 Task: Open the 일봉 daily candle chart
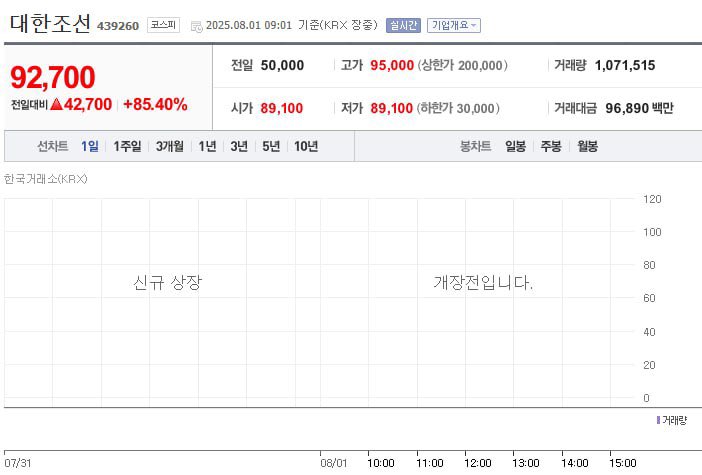pyautogui.click(x=515, y=146)
